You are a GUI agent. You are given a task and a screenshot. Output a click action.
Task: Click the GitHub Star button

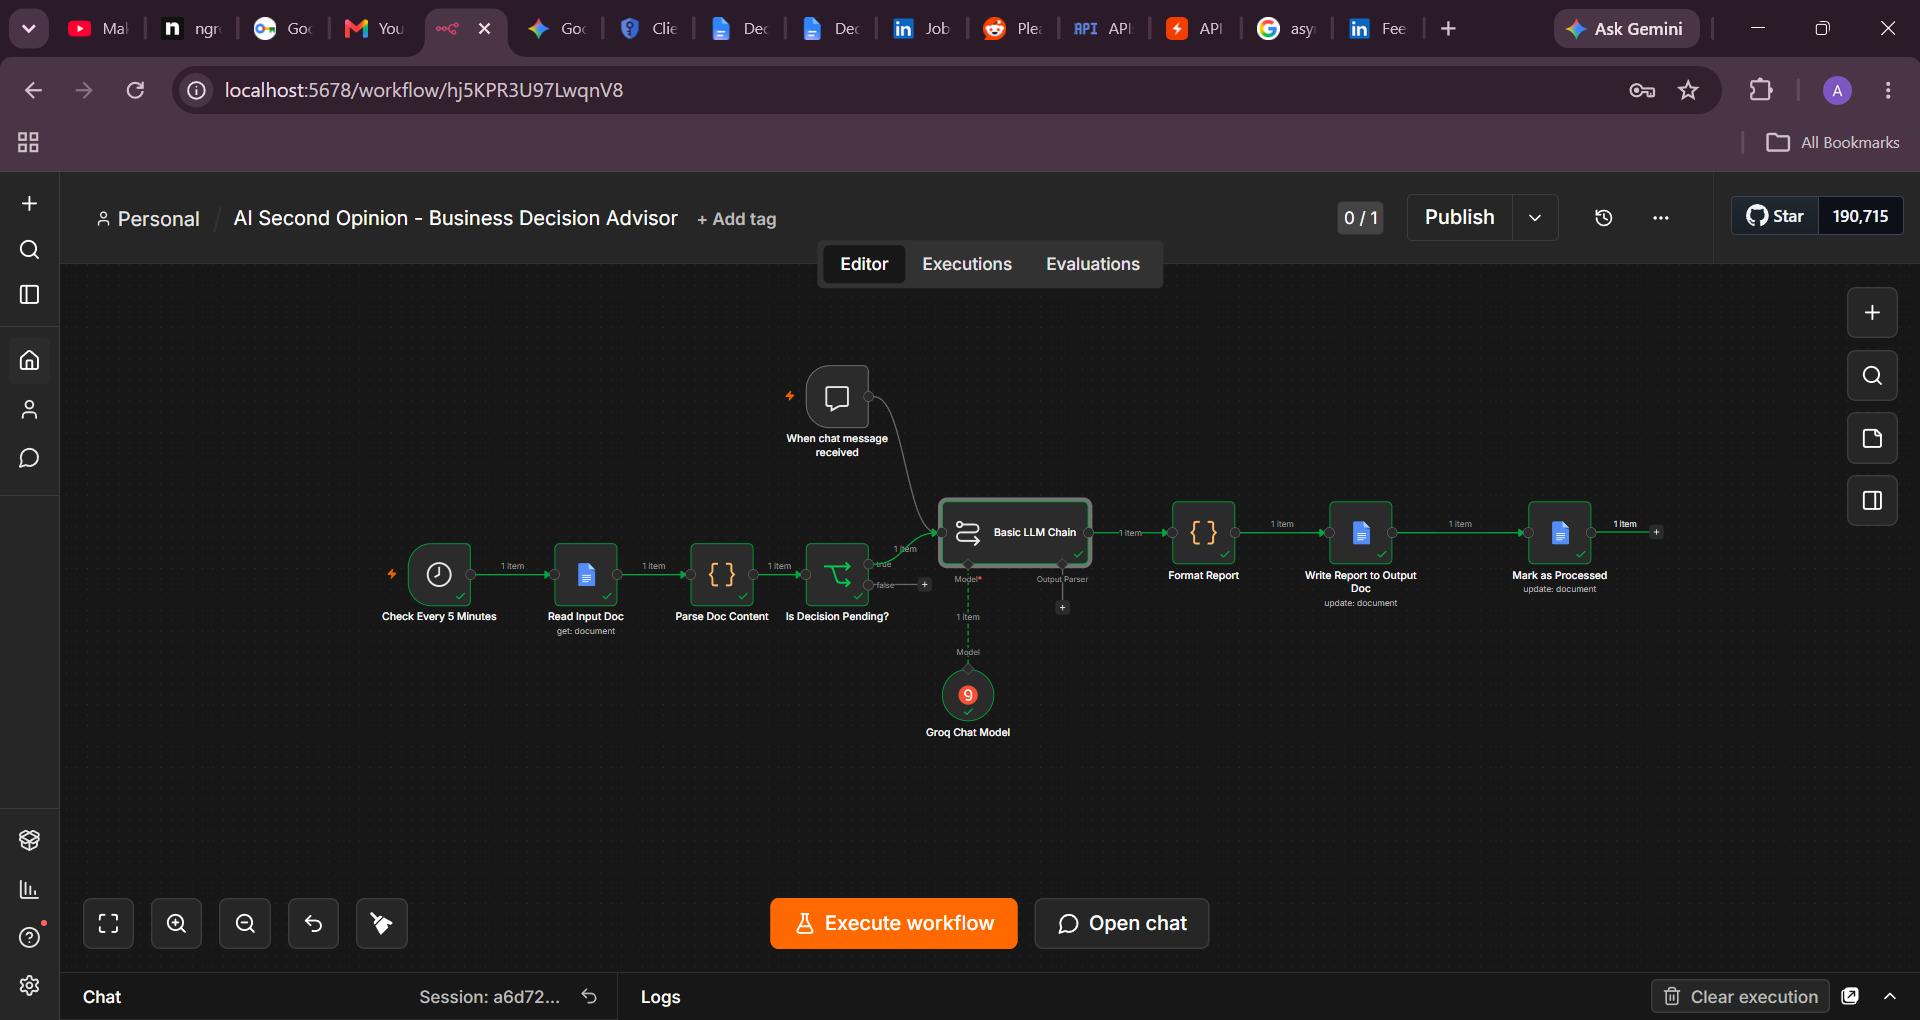coord(1775,216)
